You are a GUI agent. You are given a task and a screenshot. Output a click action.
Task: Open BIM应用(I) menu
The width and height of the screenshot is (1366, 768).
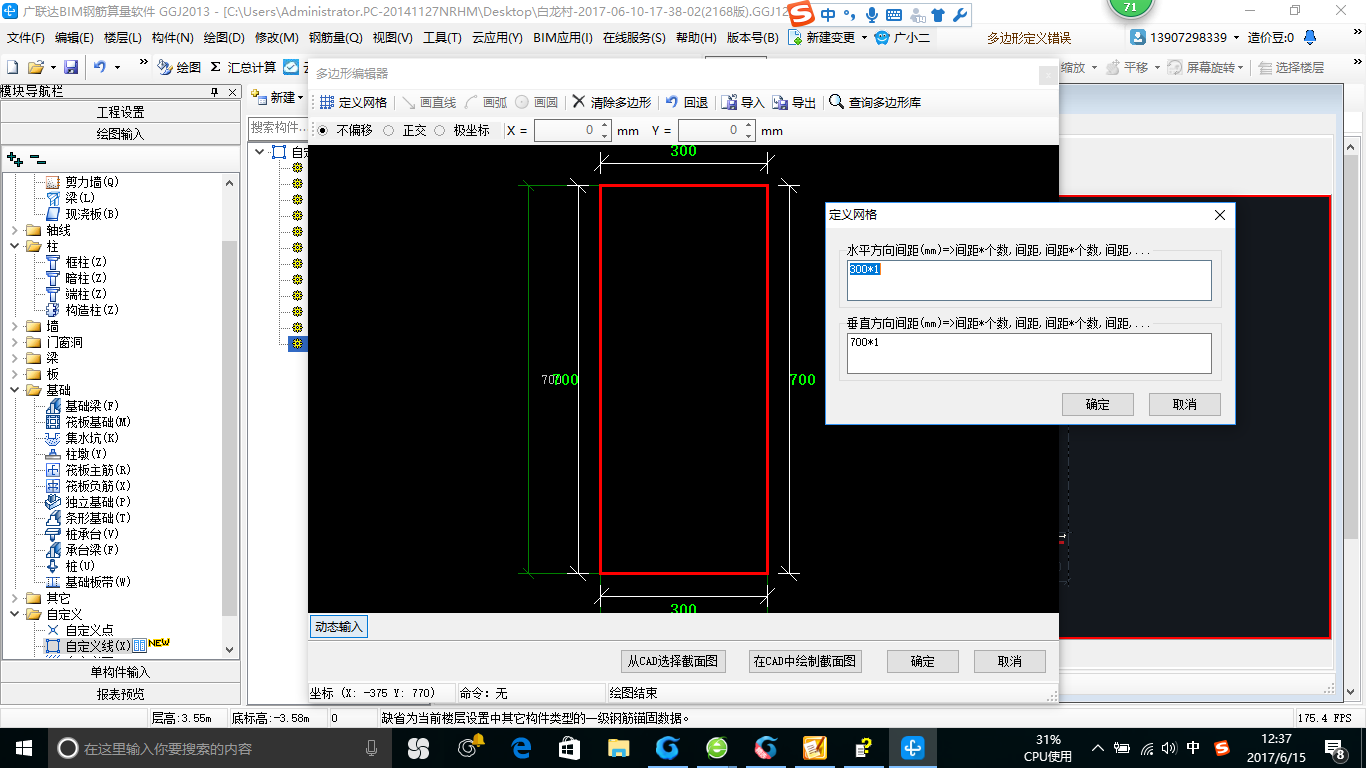[563, 38]
